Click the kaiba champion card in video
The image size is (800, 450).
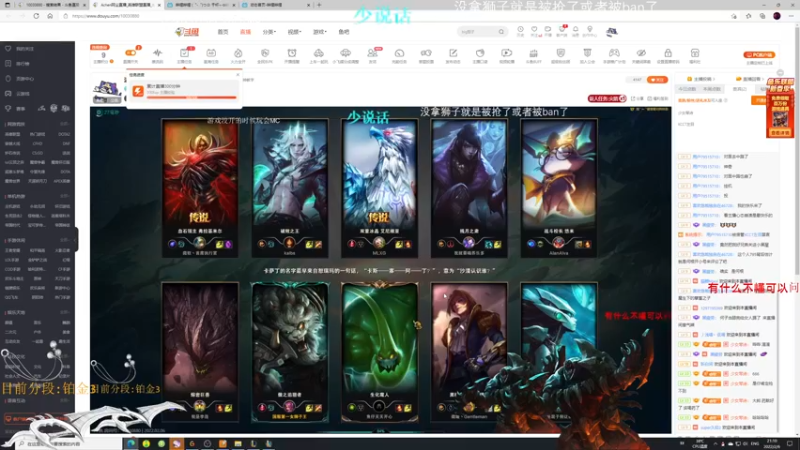[290, 188]
